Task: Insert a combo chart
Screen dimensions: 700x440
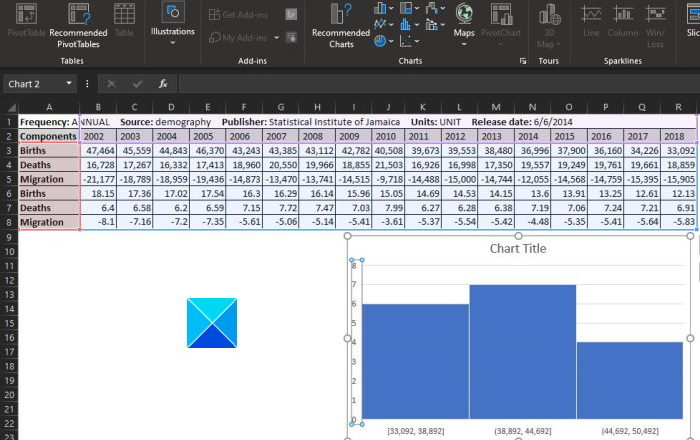Action: 432,24
